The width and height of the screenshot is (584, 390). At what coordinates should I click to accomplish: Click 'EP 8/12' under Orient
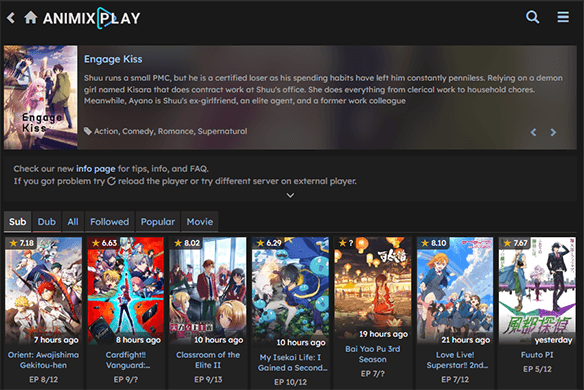click(44, 379)
